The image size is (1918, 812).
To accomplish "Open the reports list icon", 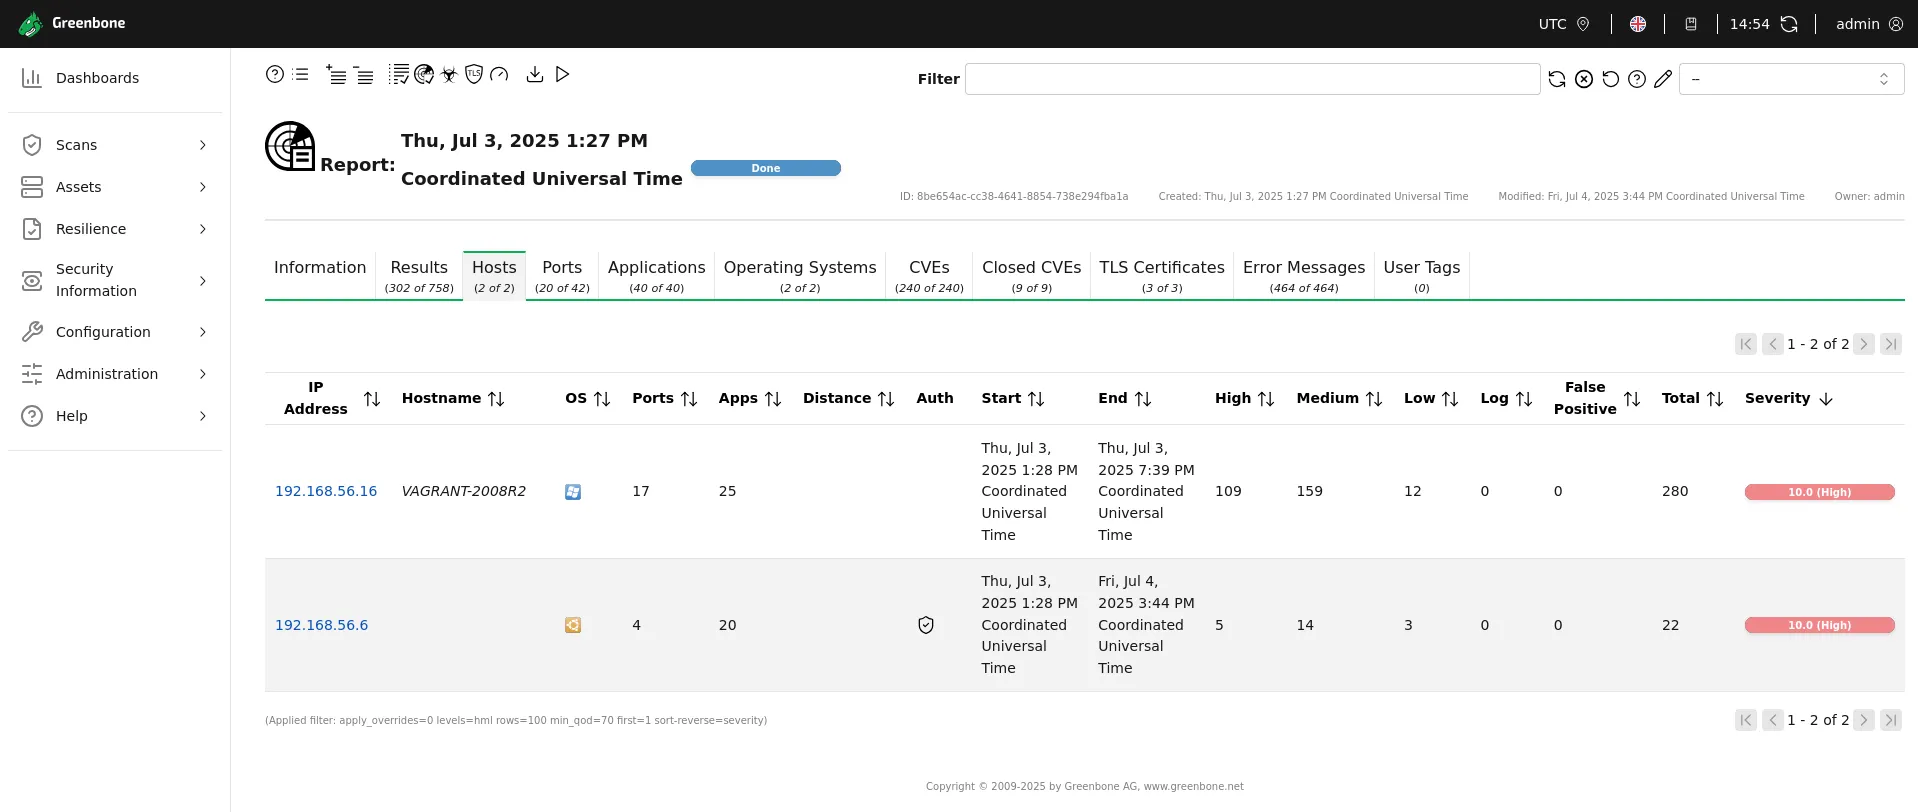I will coord(300,74).
